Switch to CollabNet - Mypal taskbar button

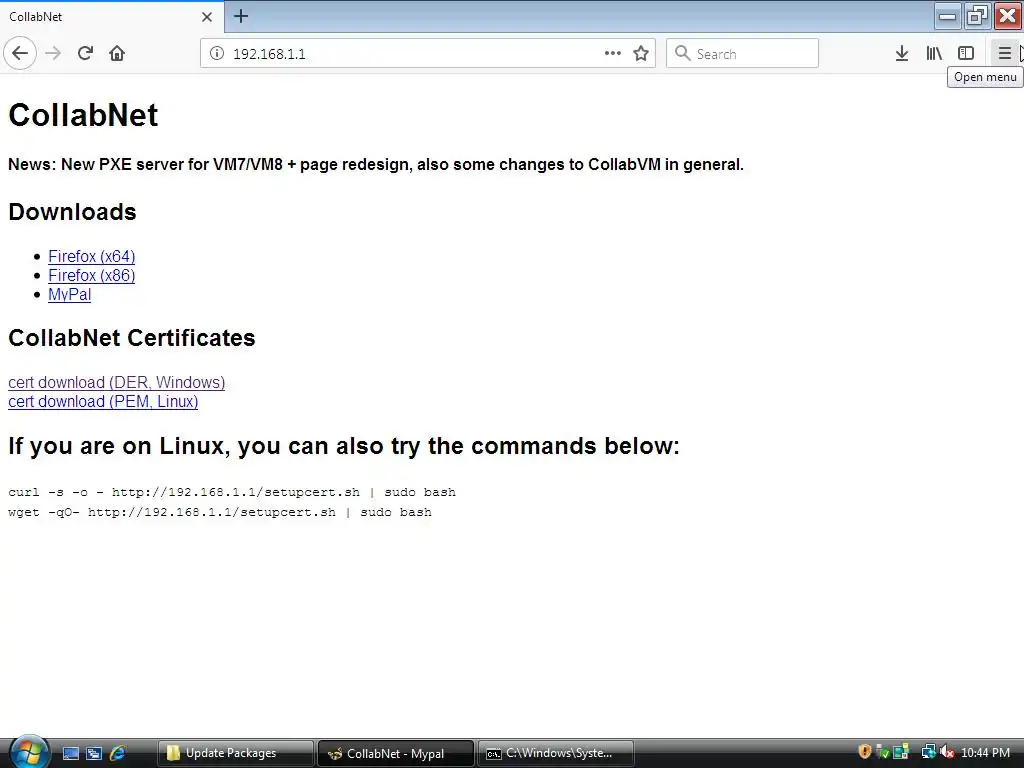point(396,754)
